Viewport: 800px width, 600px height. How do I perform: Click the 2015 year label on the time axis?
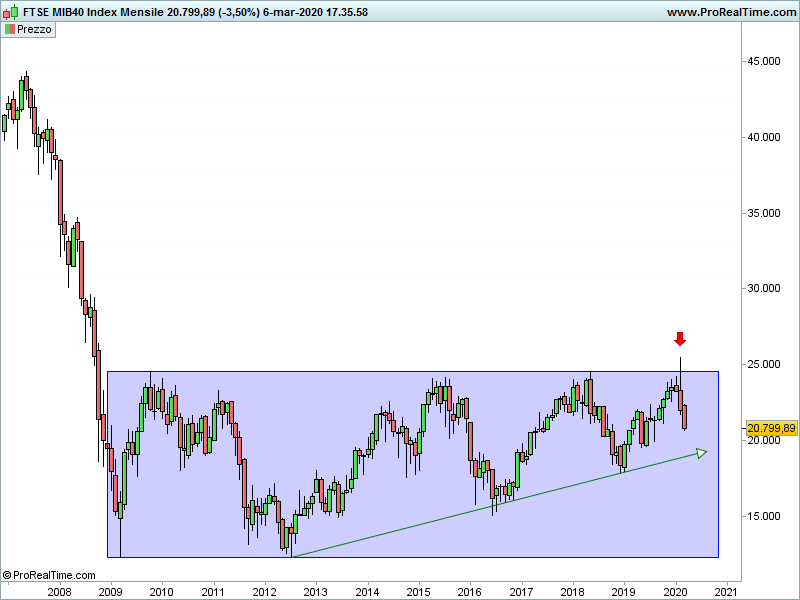click(x=418, y=592)
